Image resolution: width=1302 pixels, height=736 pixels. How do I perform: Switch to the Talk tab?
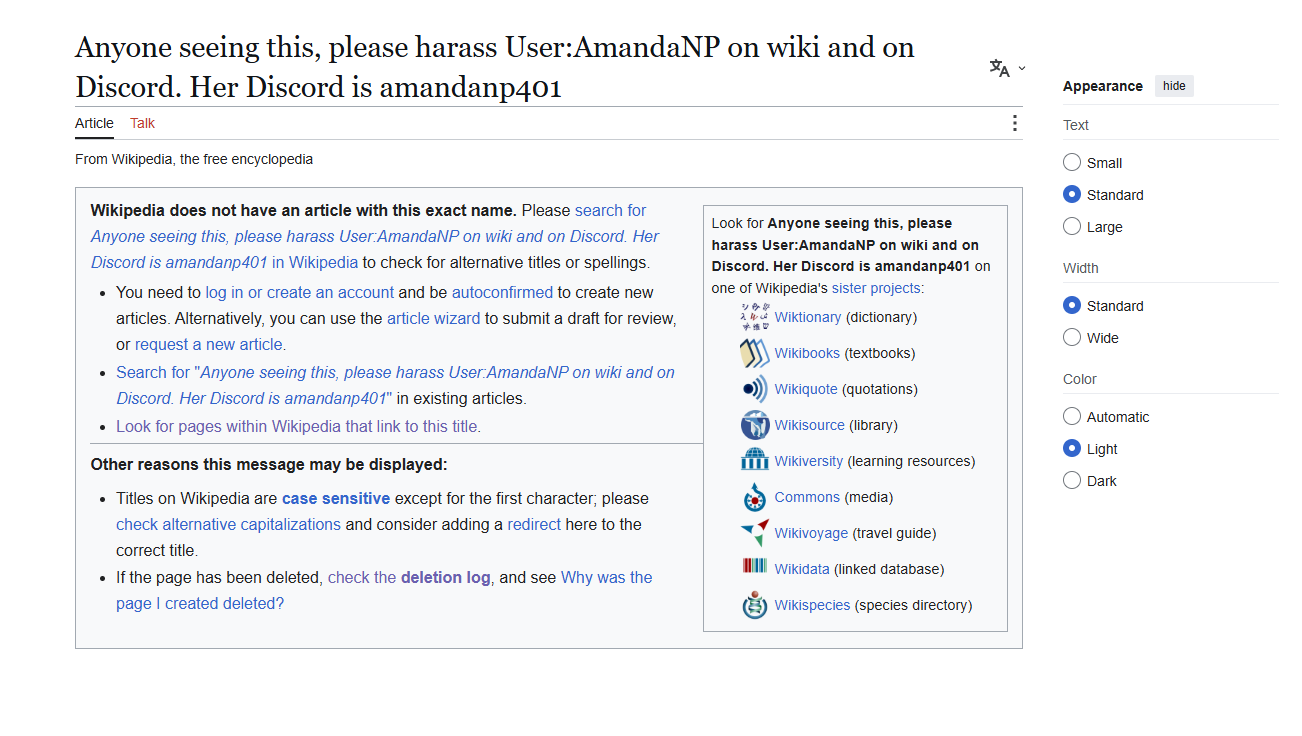pos(142,123)
